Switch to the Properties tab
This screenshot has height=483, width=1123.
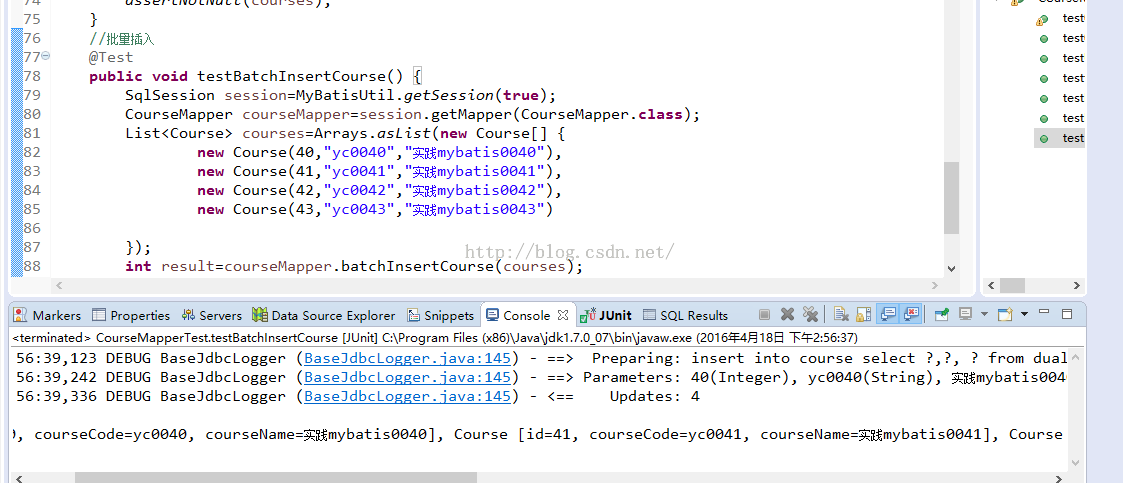131,315
